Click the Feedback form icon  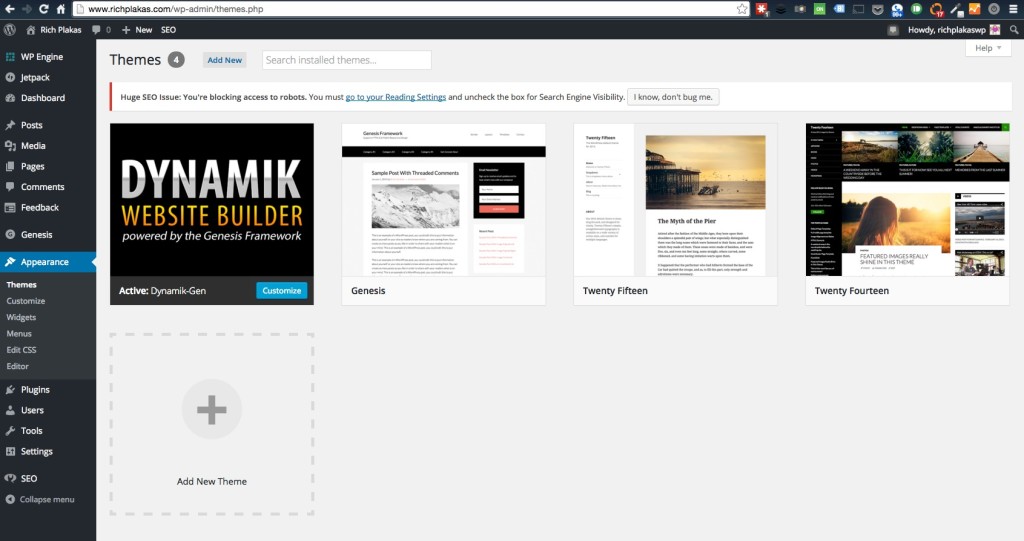point(10,207)
